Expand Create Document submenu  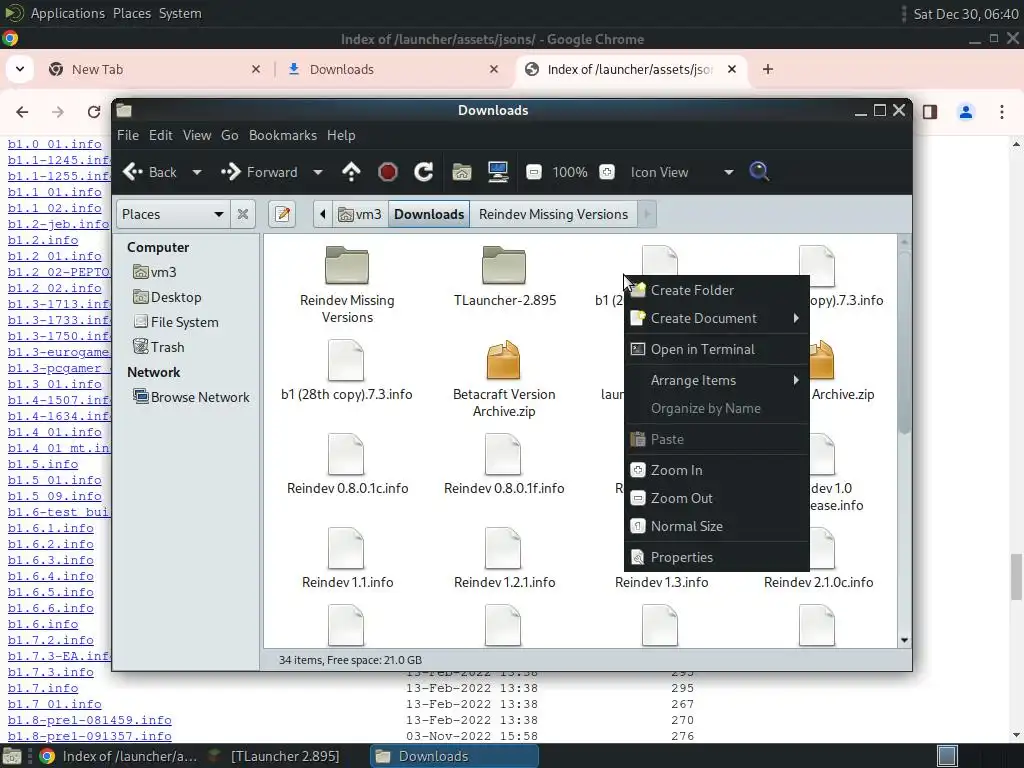coord(716,318)
